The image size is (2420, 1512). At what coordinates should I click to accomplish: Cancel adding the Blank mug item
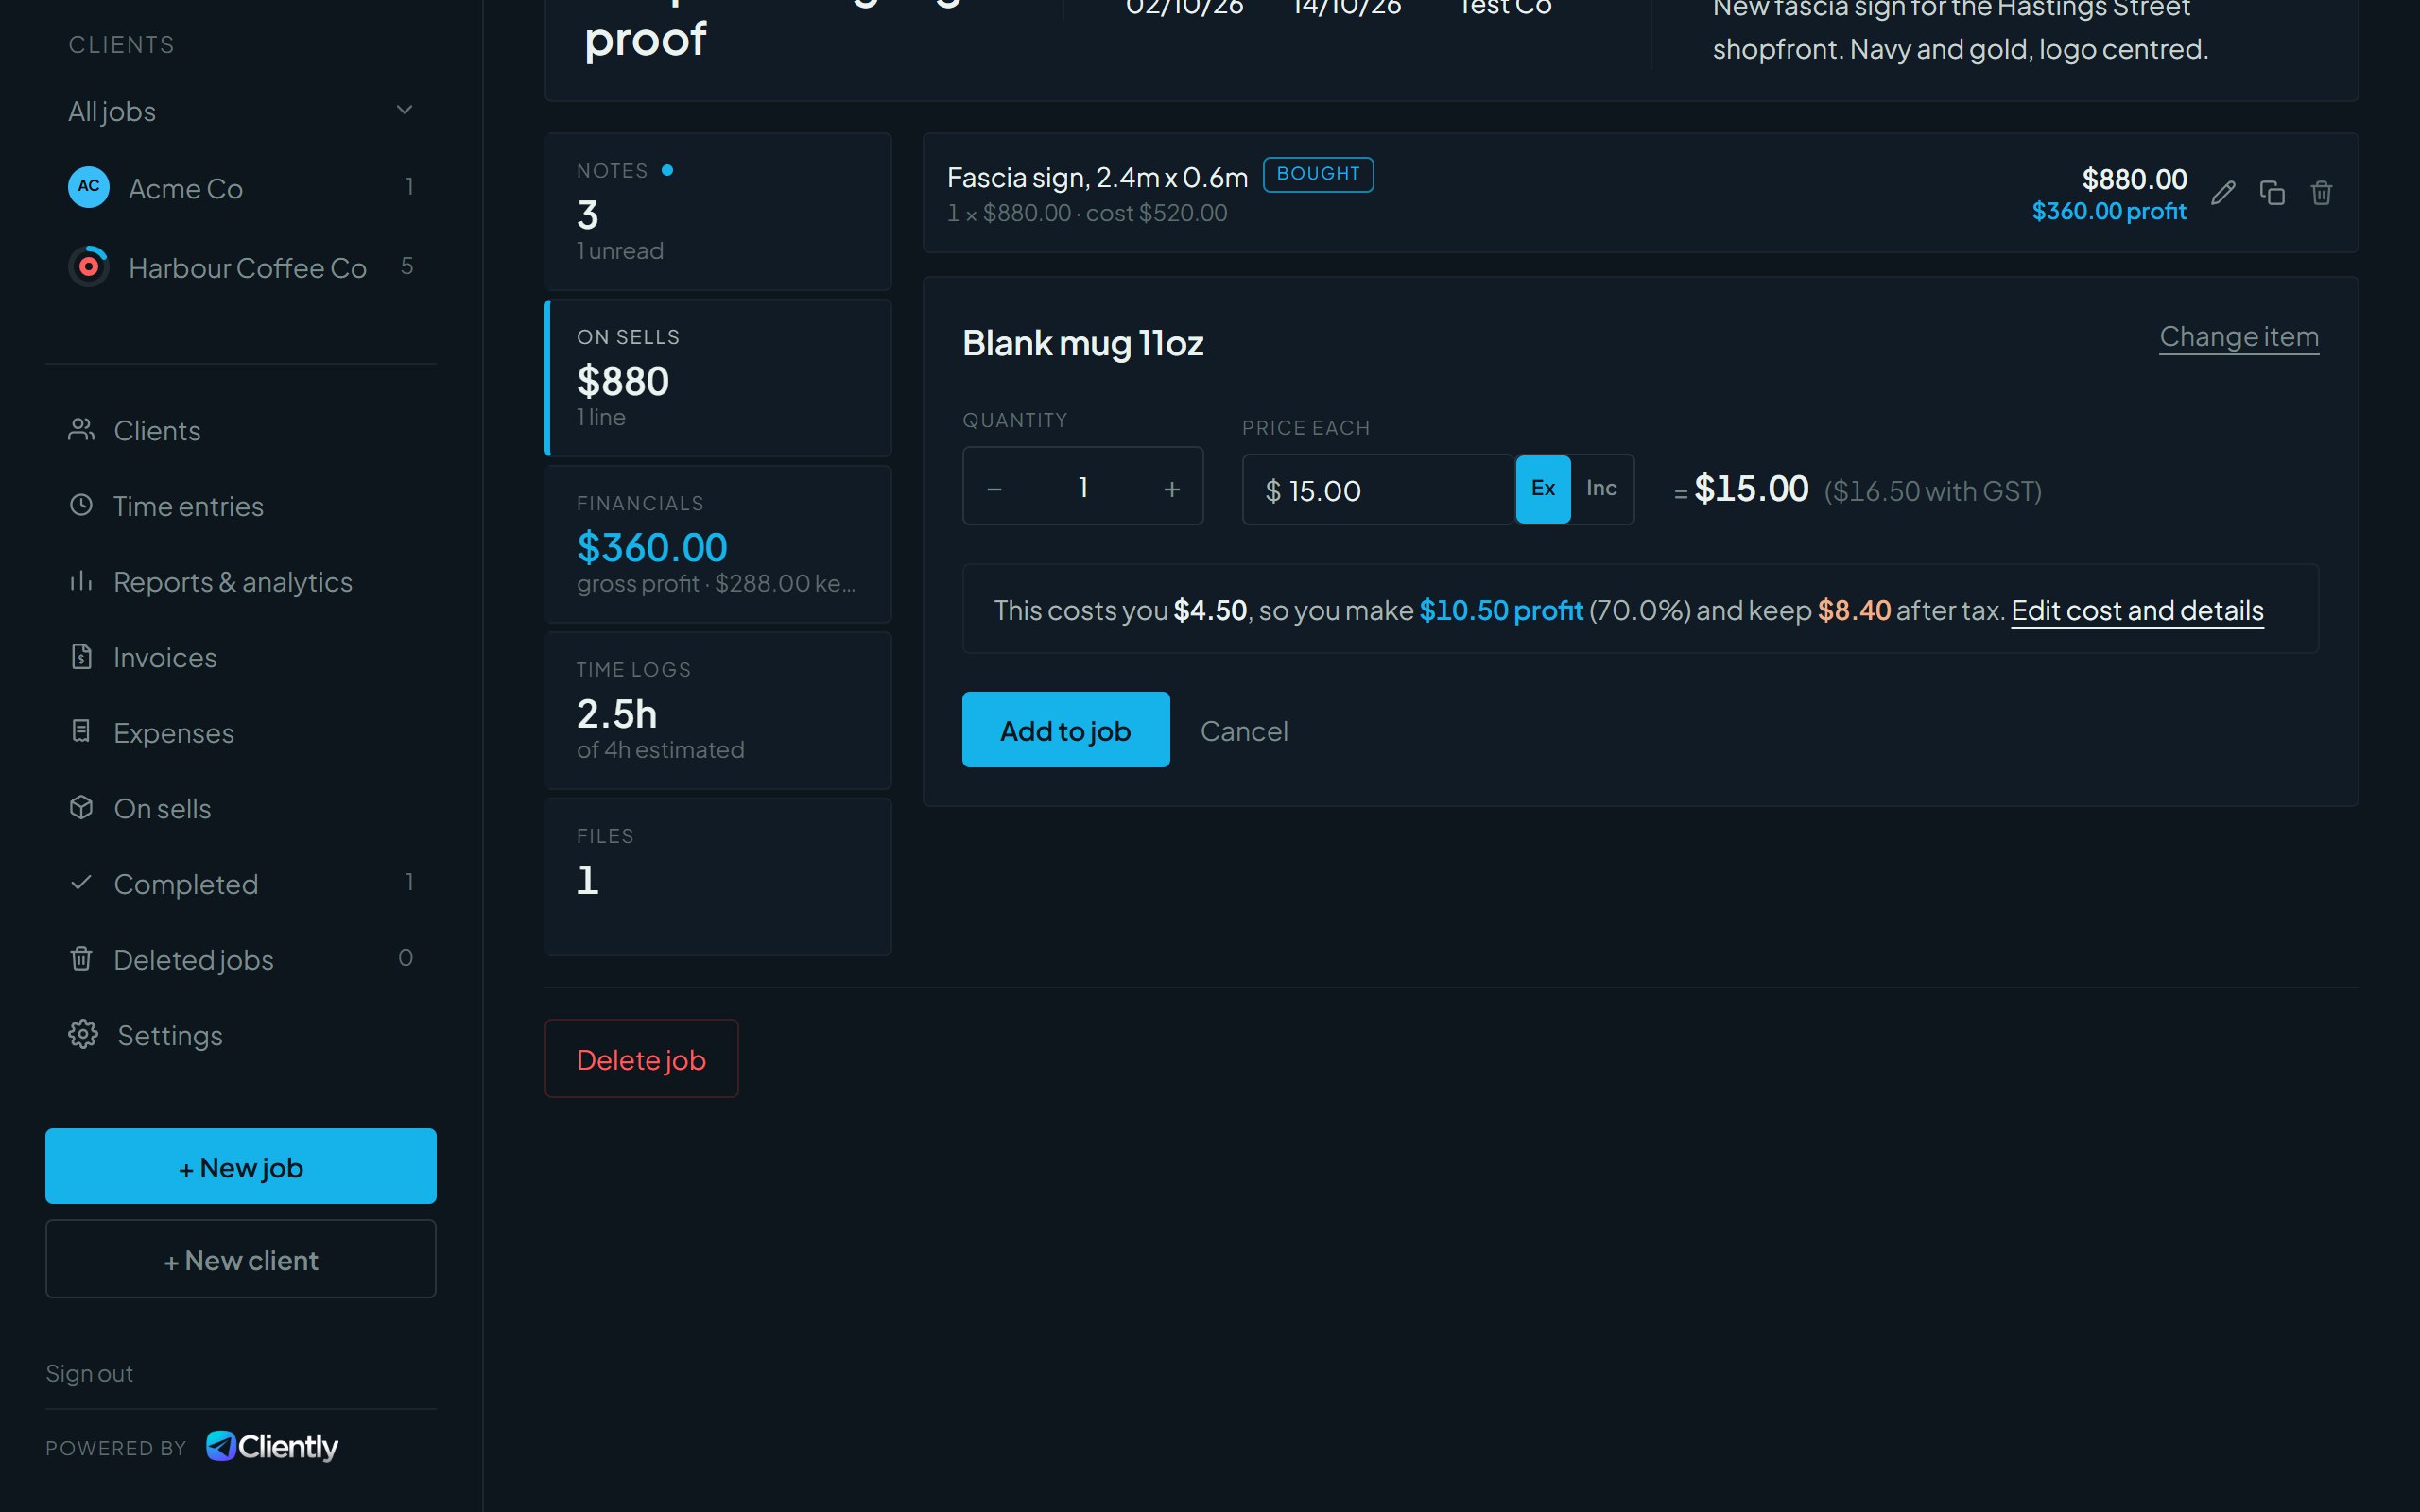pos(1244,731)
